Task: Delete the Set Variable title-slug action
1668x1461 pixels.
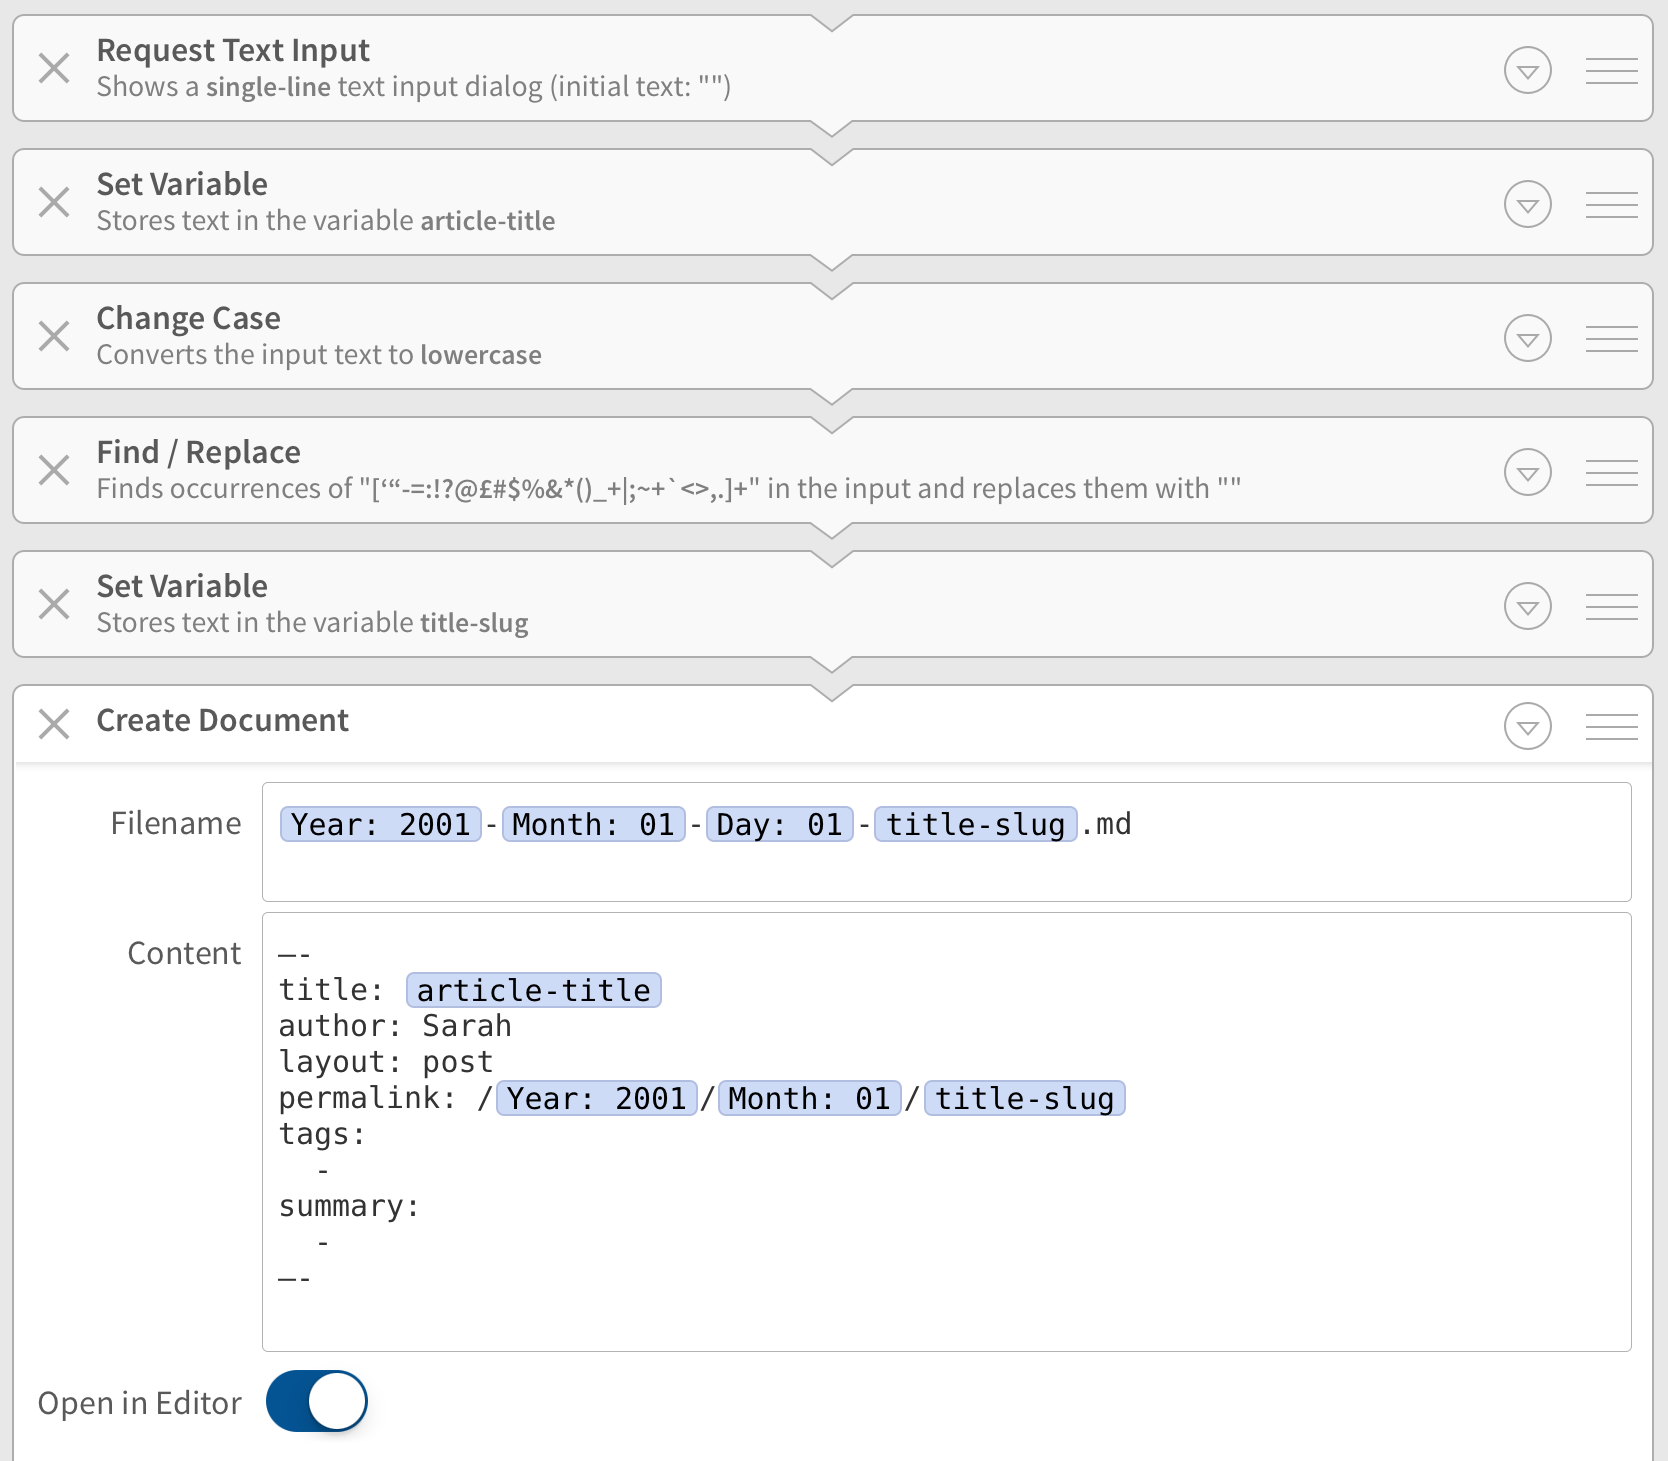Action: coord(55,604)
